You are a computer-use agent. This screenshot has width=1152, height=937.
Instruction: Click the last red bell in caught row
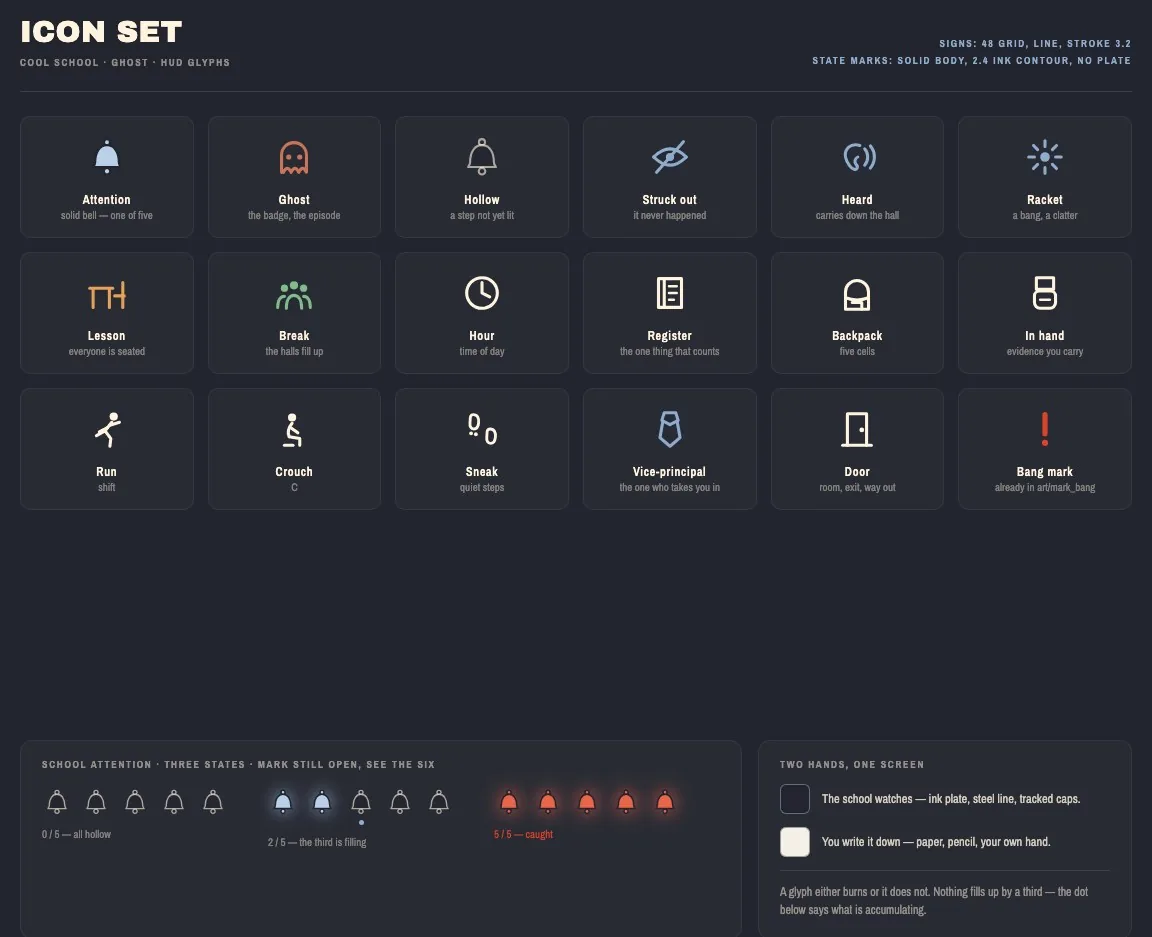(x=665, y=802)
